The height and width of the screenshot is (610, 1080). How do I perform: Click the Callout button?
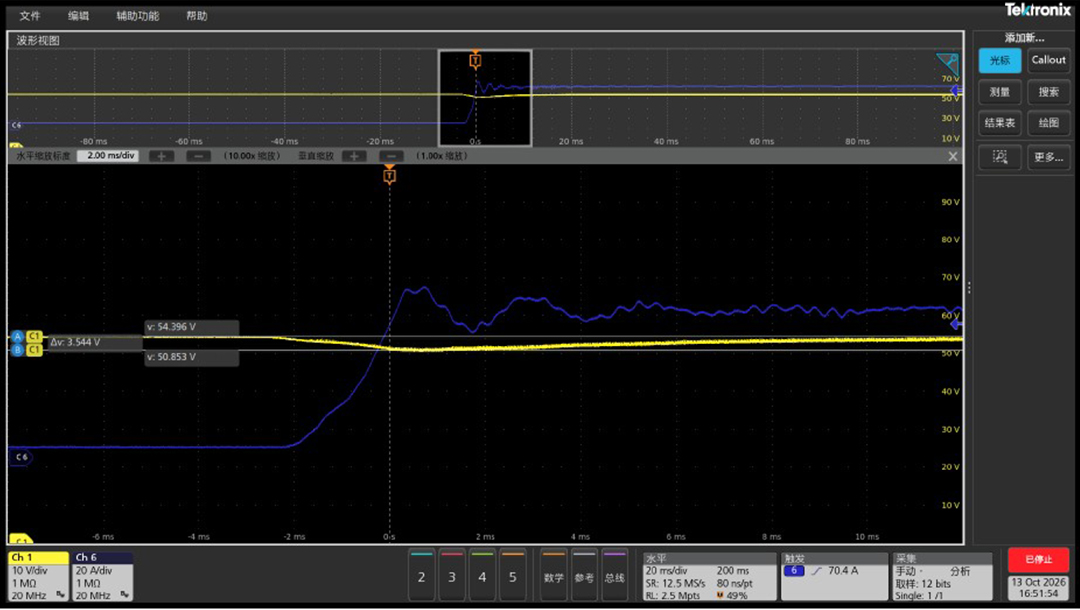(1048, 61)
